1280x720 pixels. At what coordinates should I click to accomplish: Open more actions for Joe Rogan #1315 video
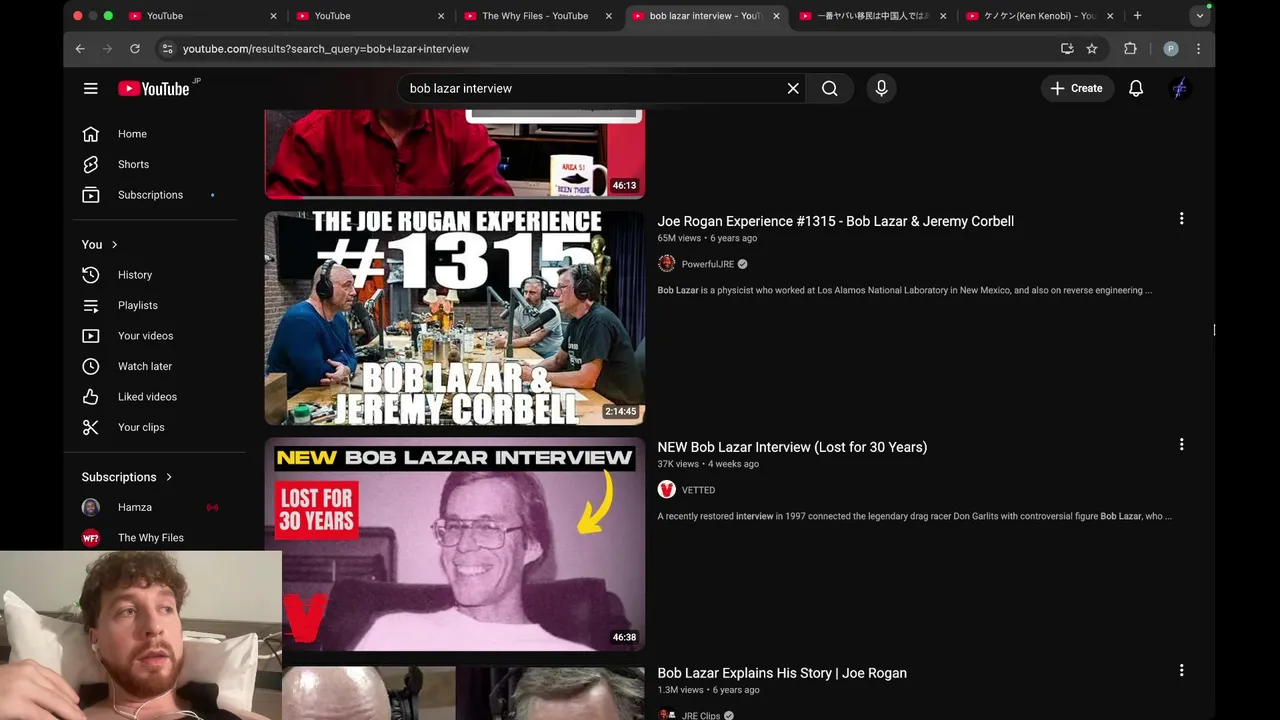[1181, 219]
